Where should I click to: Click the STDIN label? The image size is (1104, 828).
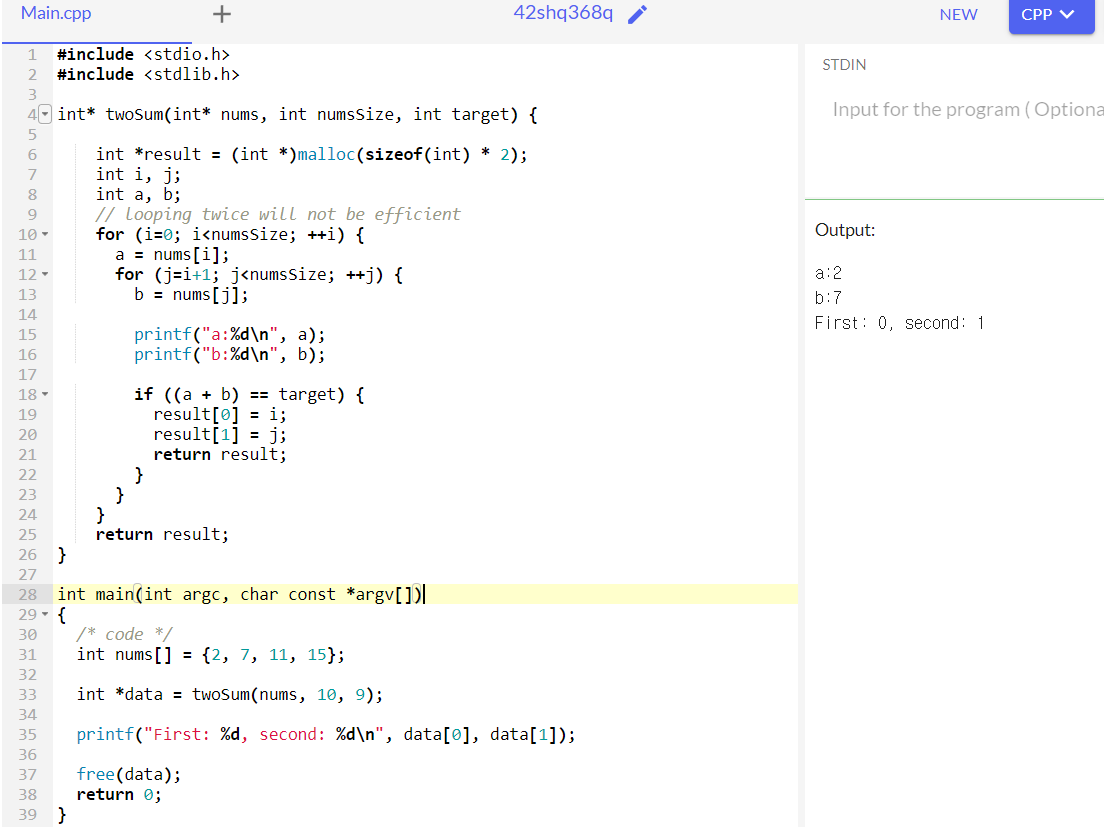pos(844,65)
